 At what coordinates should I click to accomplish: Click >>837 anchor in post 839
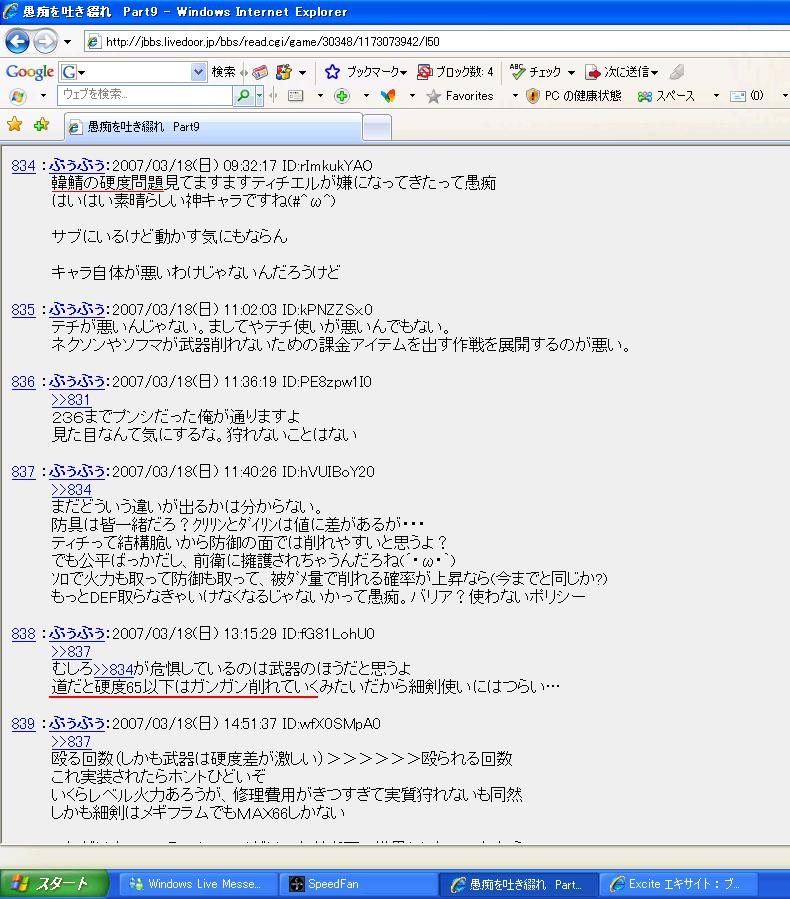click(x=71, y=742)
